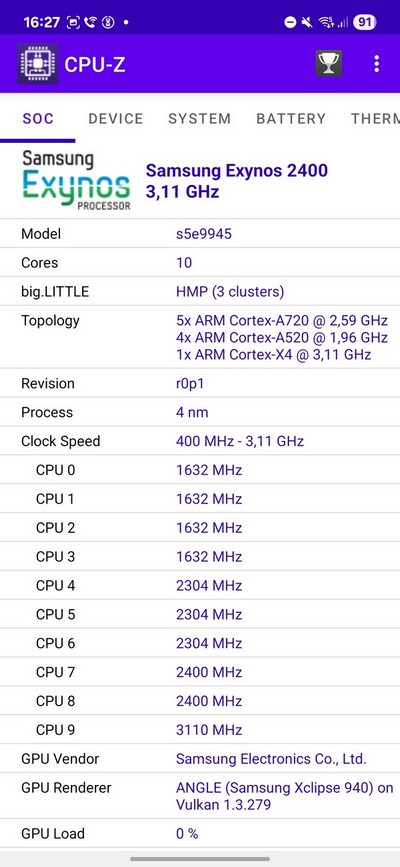Tap the Topology row with Cortex cores

pos(200,337)
